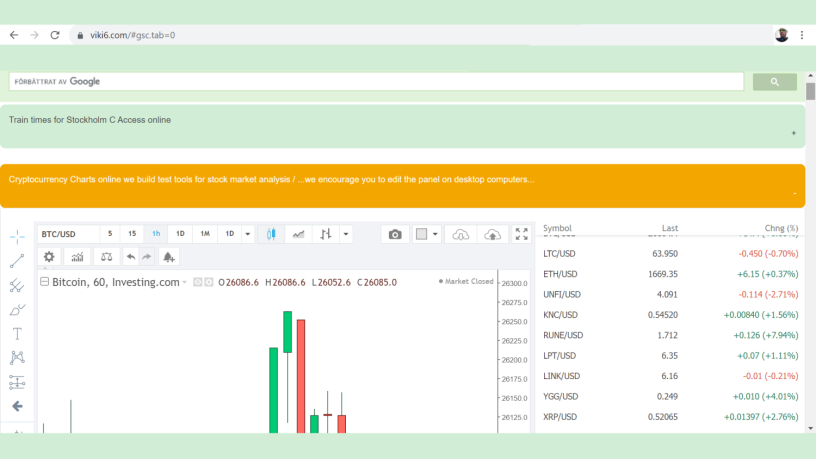Click the scrollbar down arrow
The height and width of the screenshot is (459, 816).
(x=810, y=428)
